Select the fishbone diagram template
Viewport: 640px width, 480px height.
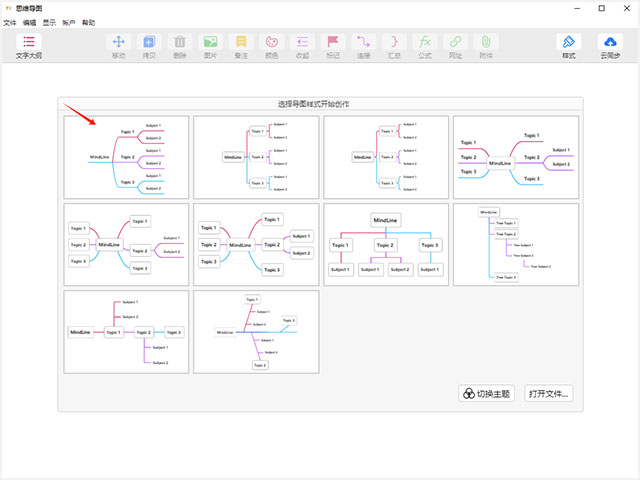coord(256,332)
